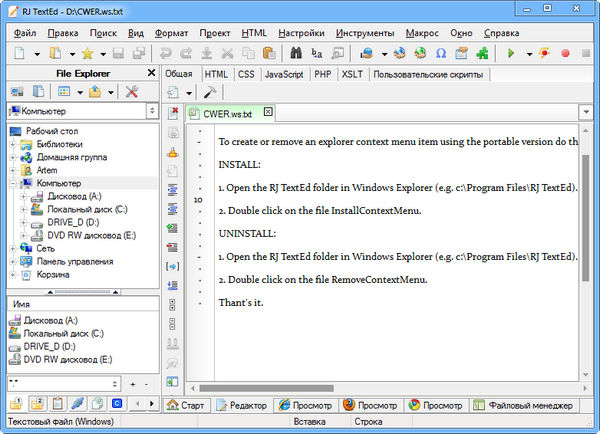Click the Omega special characters icon
Image resolution: width=600 pixels, height=434 pixels.
tap(441, 53)
